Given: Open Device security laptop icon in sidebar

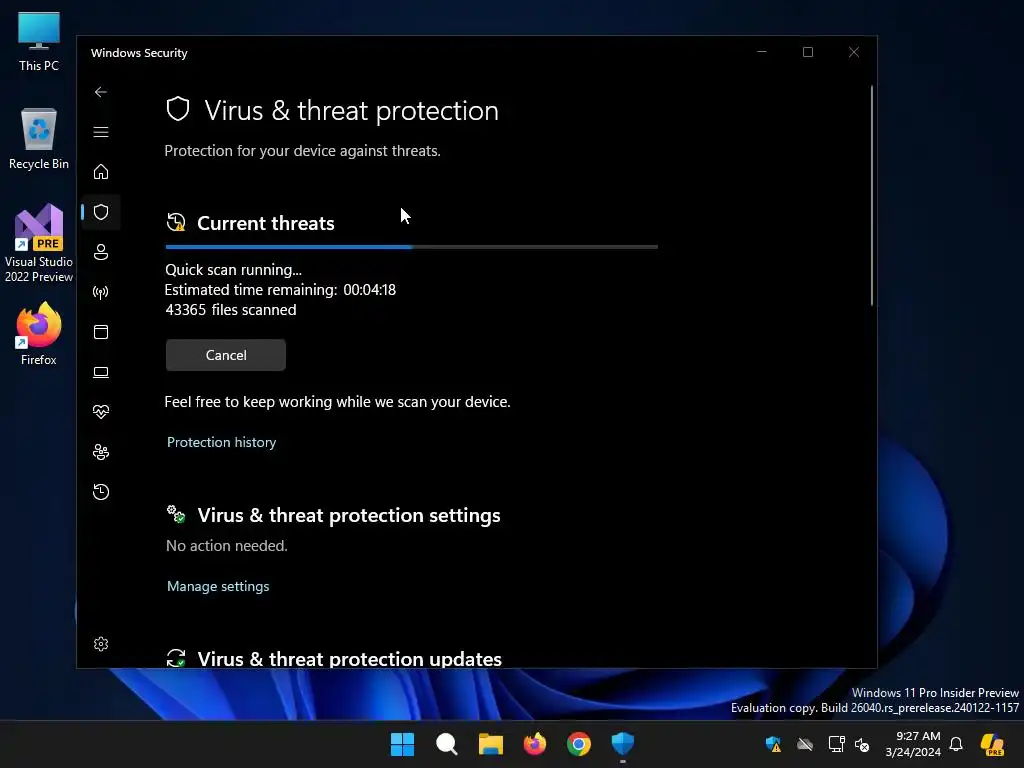Looking at the screenshot, I should (x=101, y=372).
